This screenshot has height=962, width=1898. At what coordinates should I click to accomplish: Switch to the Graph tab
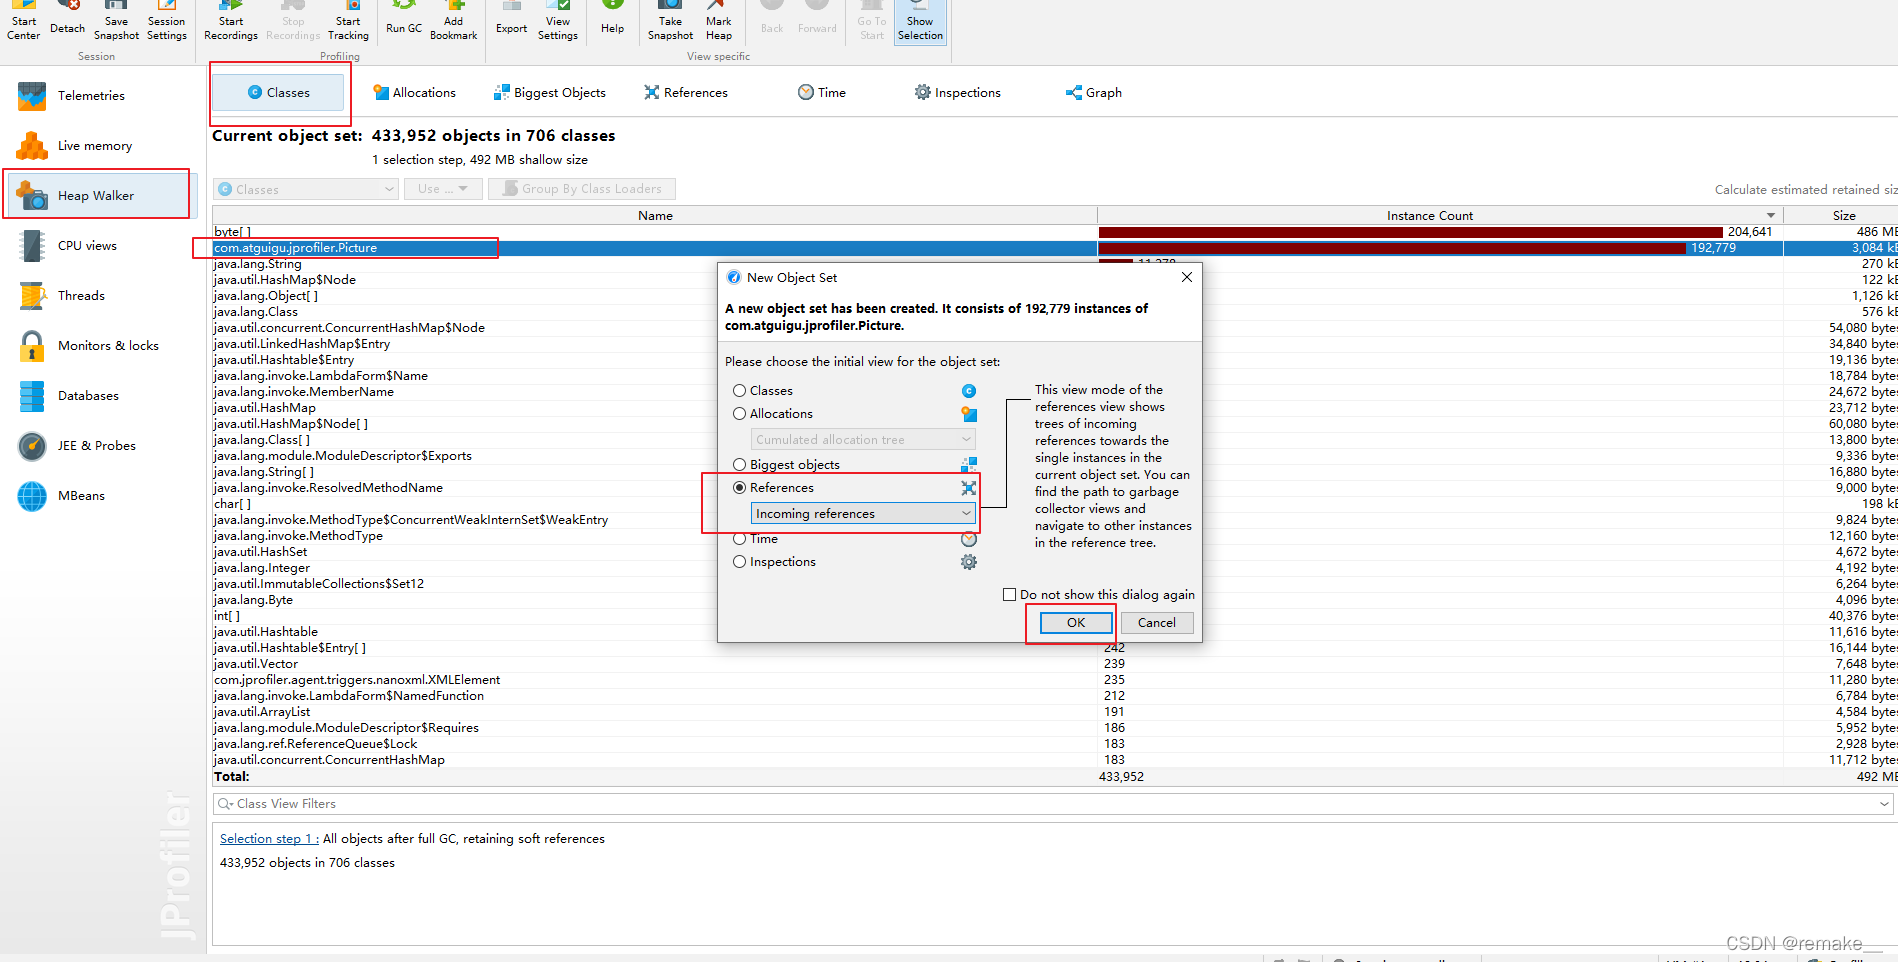(x=1094, y=93)
